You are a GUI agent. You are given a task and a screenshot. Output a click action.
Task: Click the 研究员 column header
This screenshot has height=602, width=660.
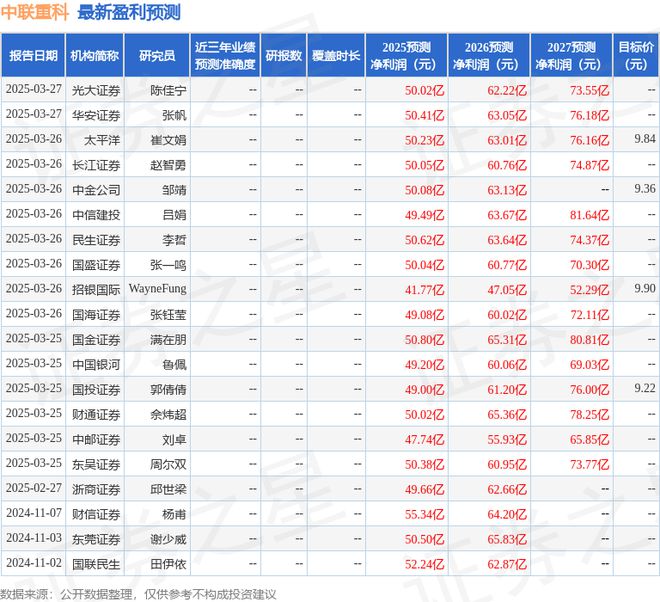point(157,56)
